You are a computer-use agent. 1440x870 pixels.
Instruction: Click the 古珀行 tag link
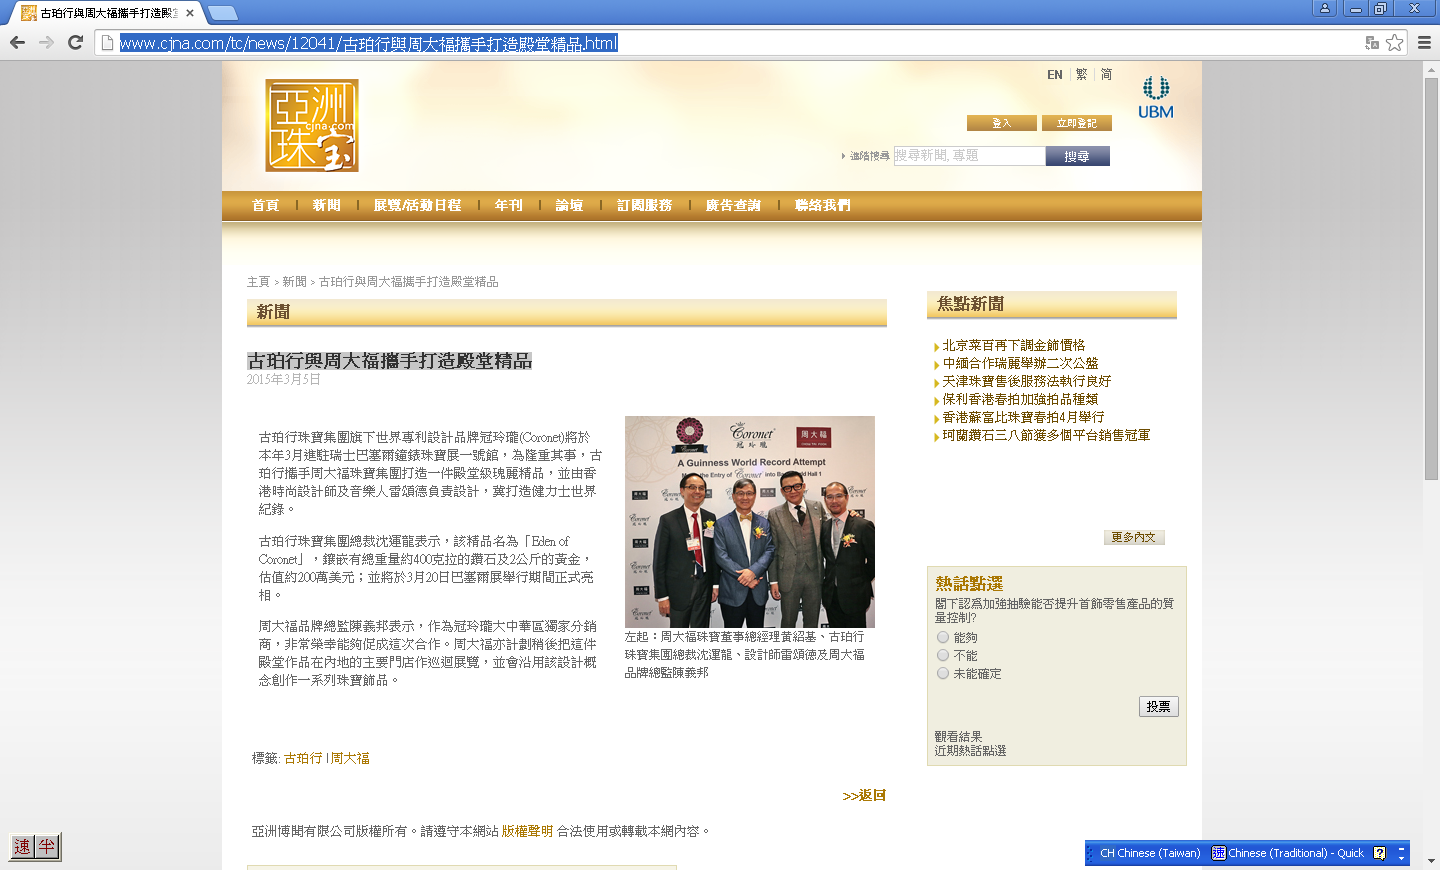[303, 758]
